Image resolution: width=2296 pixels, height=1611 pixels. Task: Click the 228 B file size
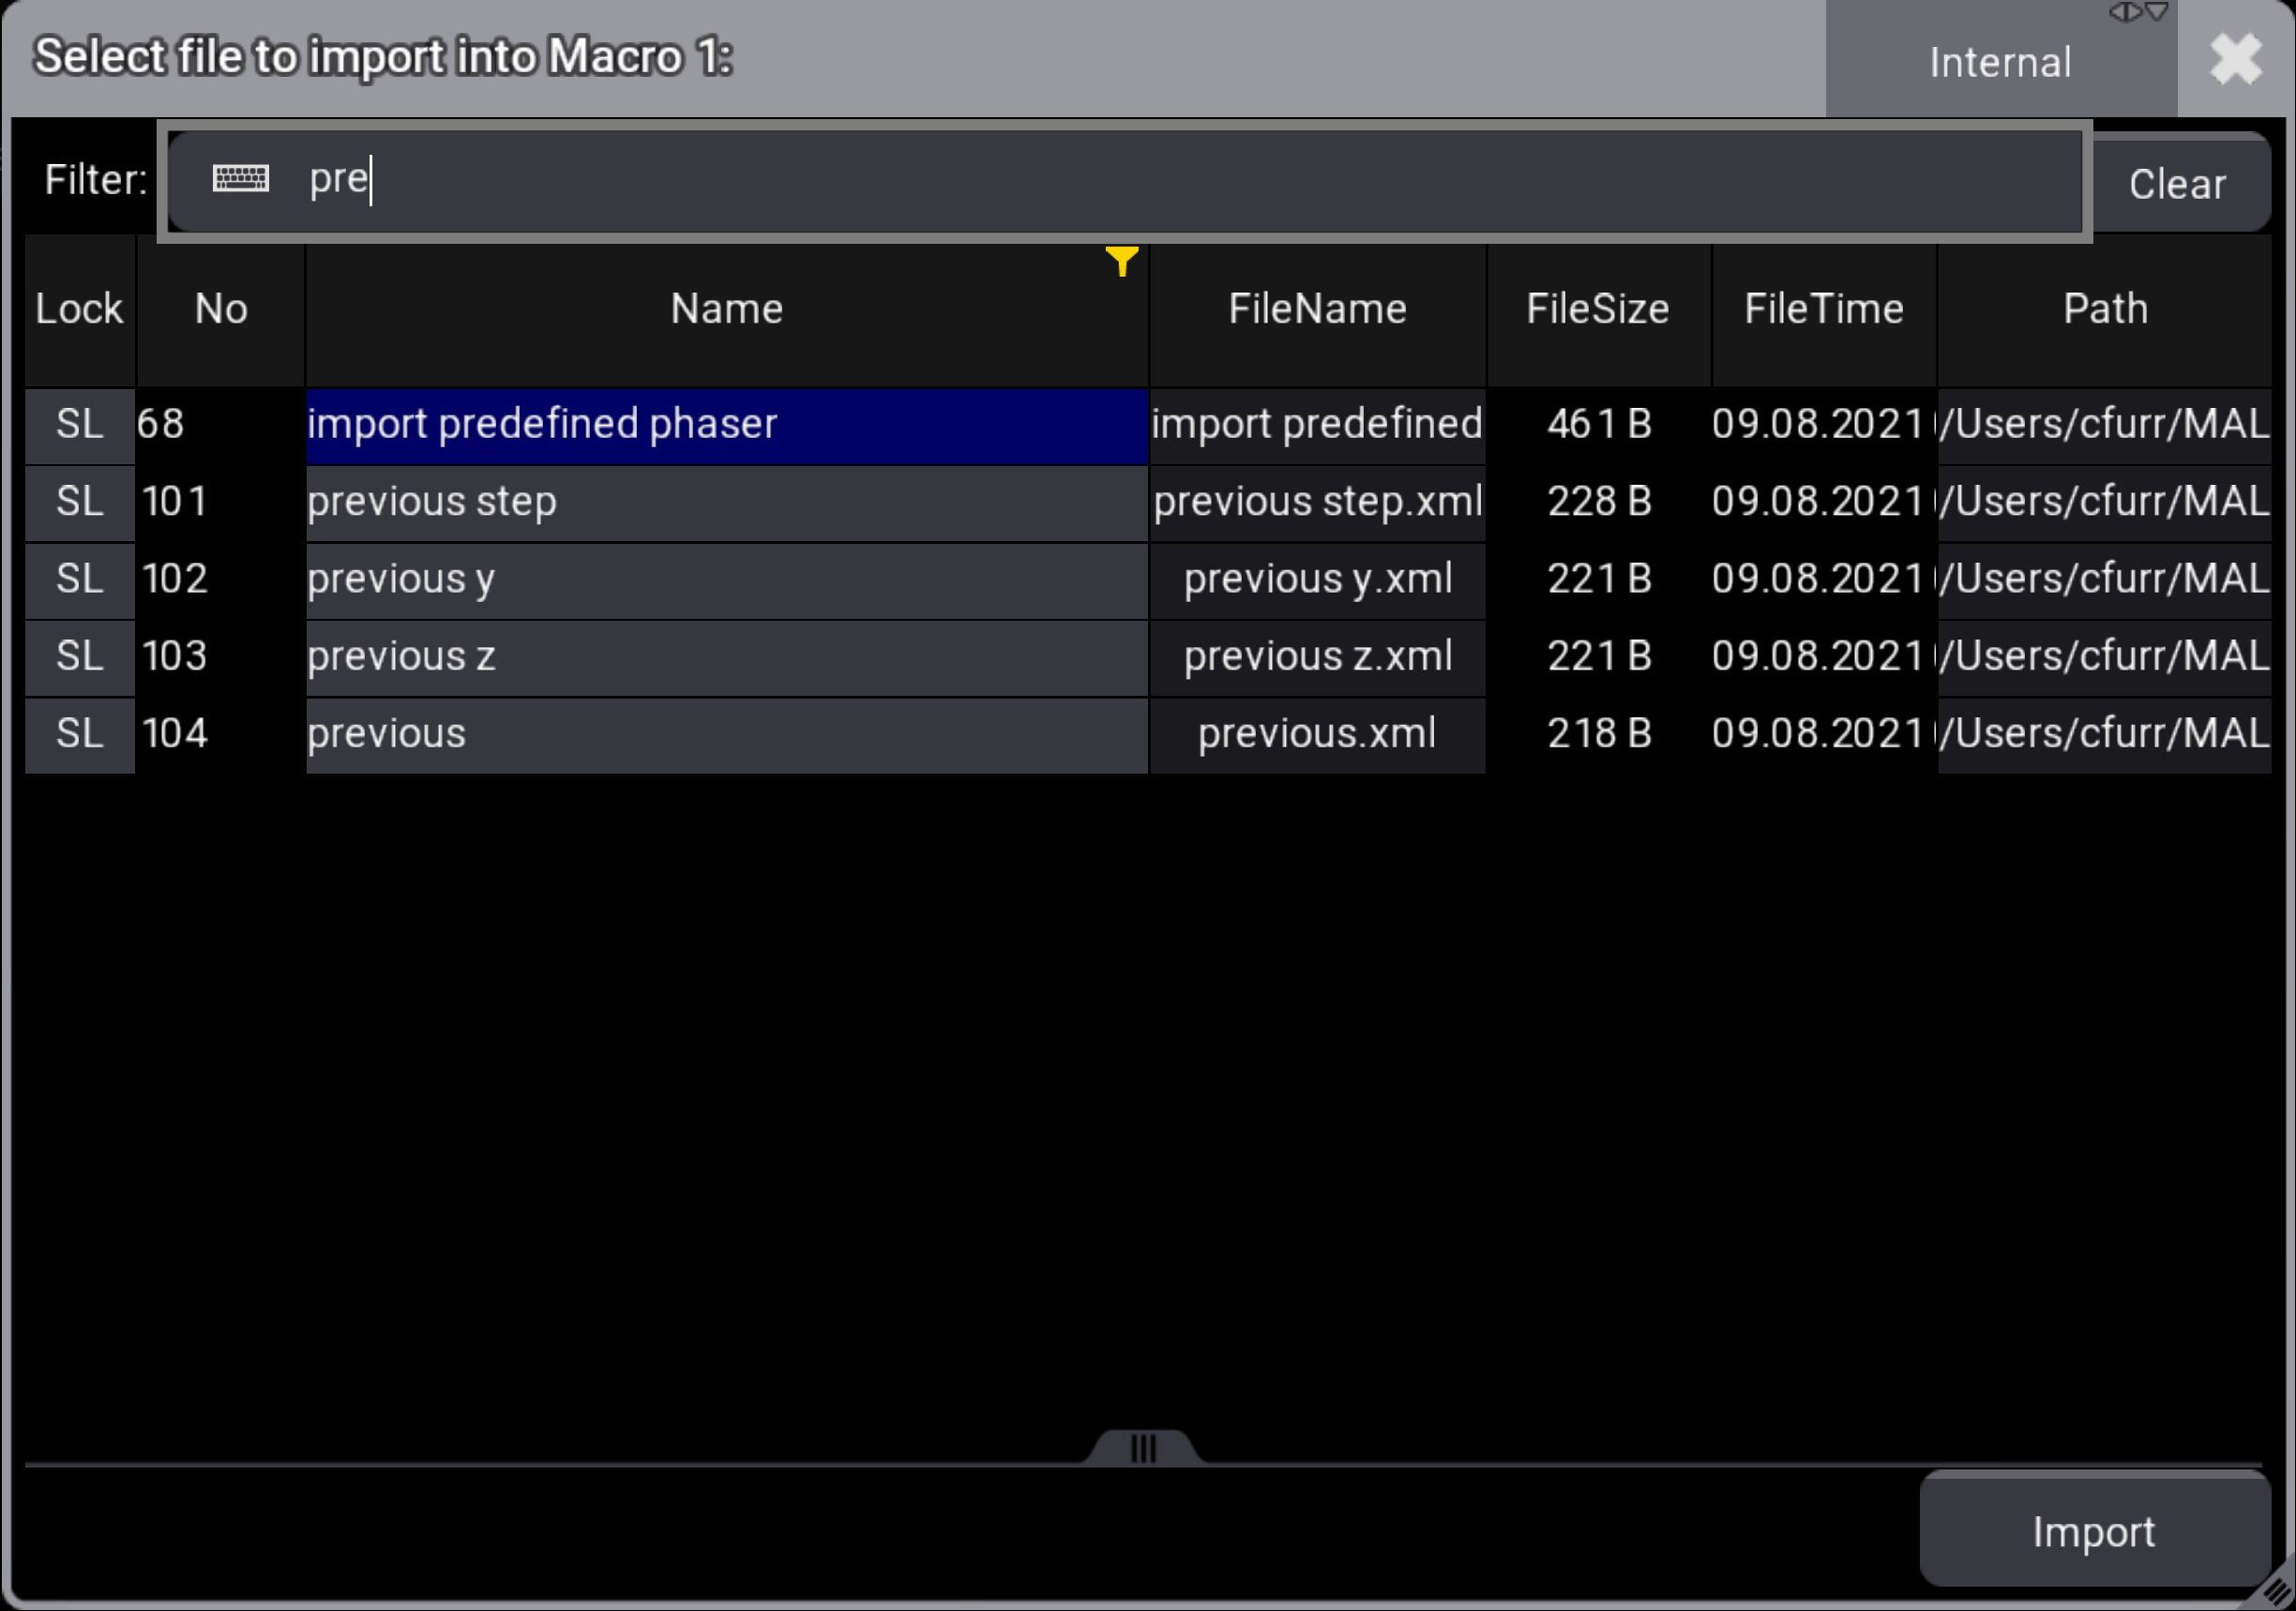pos(1598,503)
